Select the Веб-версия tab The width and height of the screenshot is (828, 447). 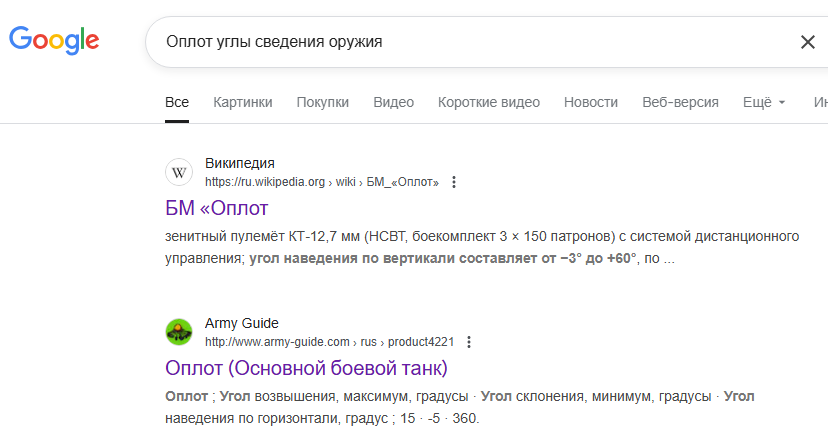[680, 102]
